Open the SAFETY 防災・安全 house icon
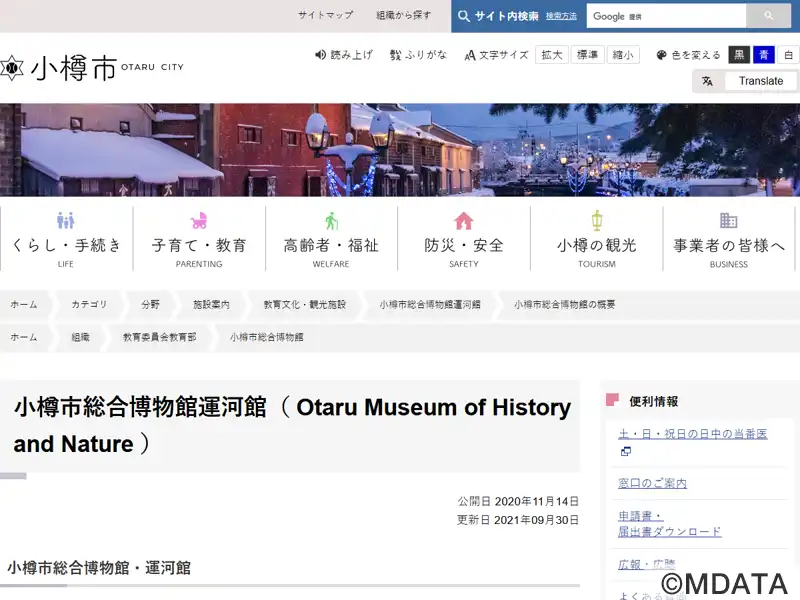This screenshot has width=800, height=600. point(463,221)
